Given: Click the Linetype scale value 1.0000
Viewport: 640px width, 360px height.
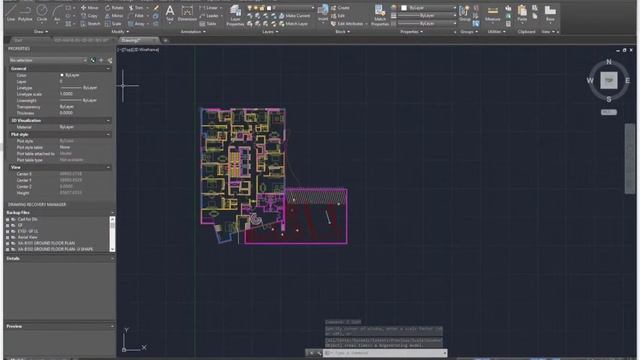Looking at the screenshot, I should pos(66,94).
